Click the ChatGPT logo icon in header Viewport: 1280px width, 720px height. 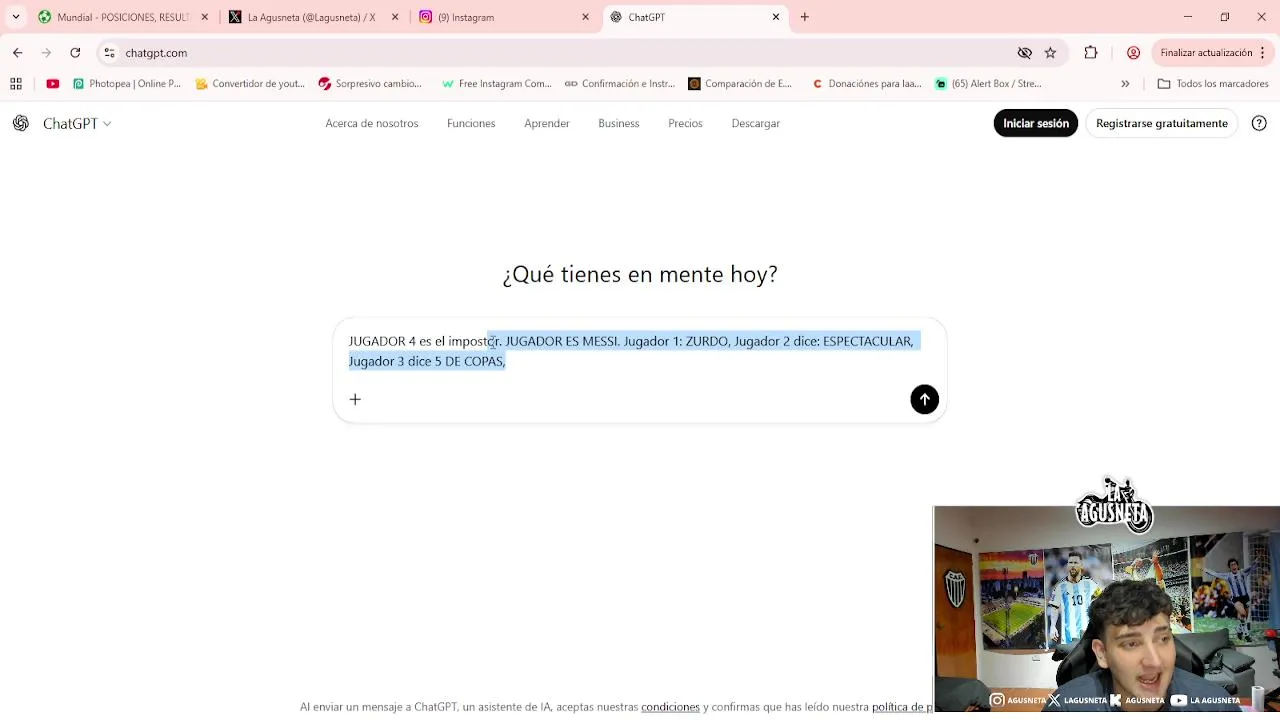tap(21, 123)
